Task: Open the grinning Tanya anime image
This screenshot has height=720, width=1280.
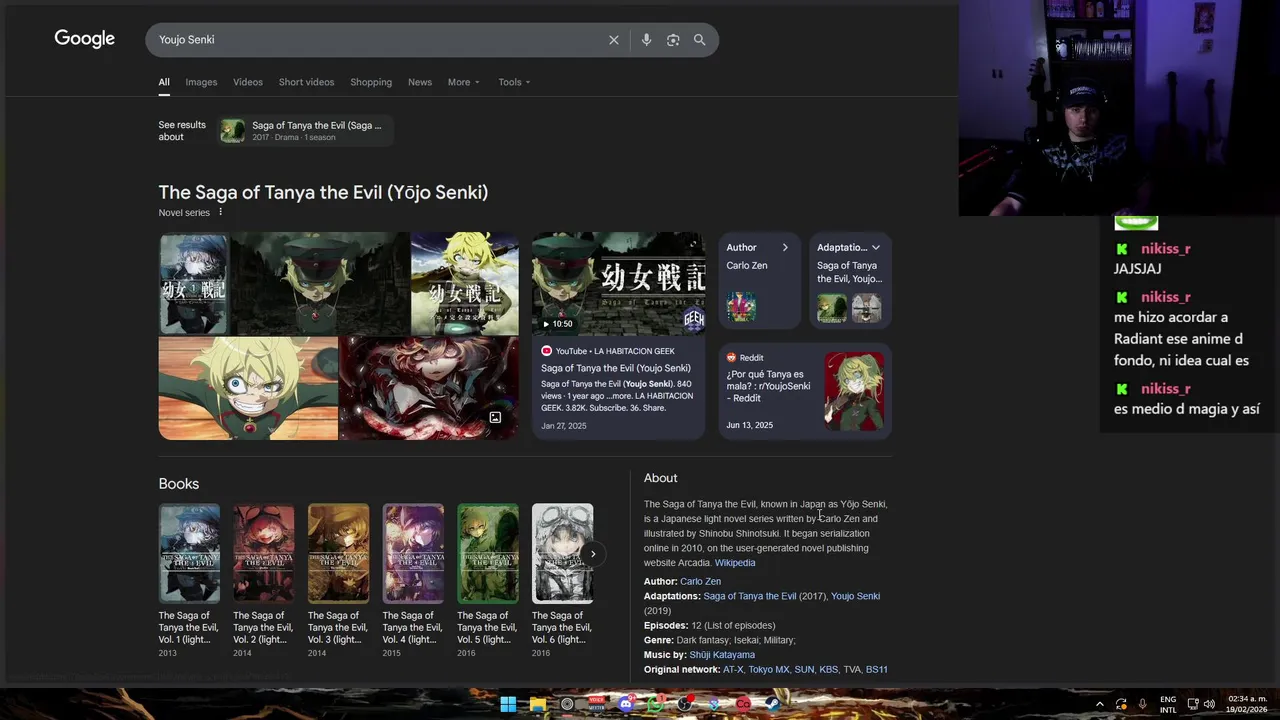Action: pyautogui.click(x=248, y=388)
